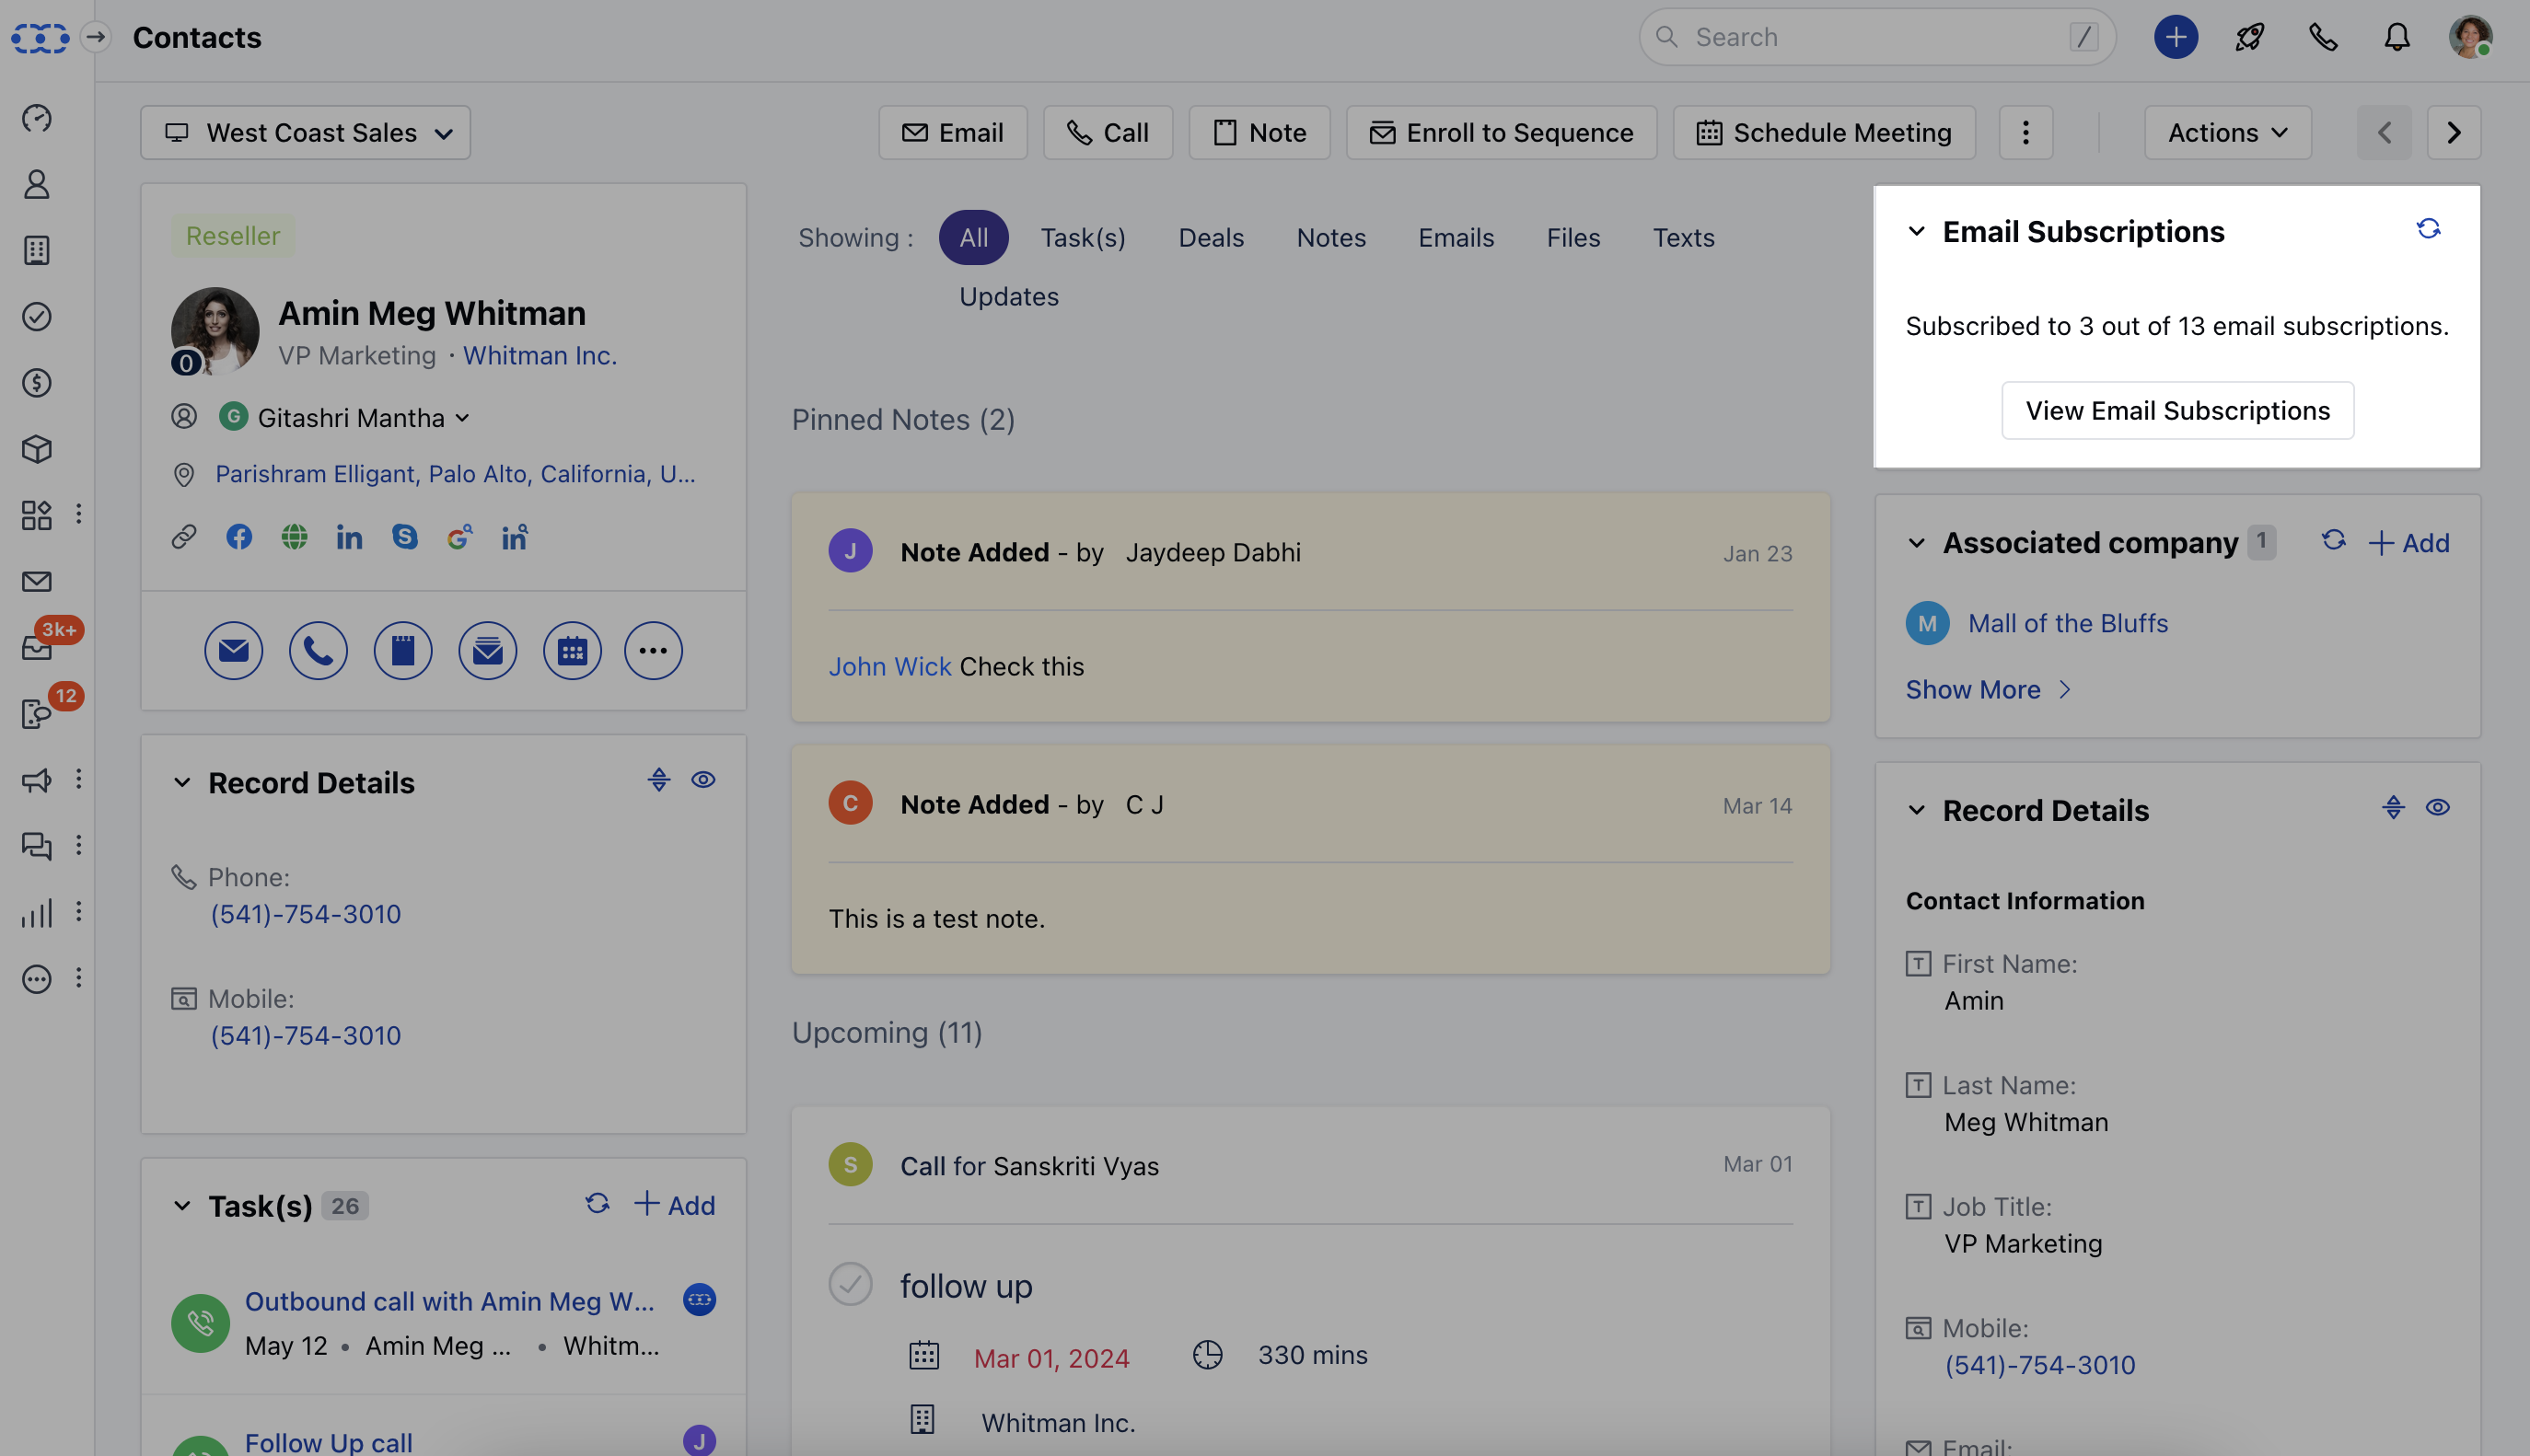Screen dimensions: 2530x1456
Task: Go to next contact arrow
Action: (2453, 133)
